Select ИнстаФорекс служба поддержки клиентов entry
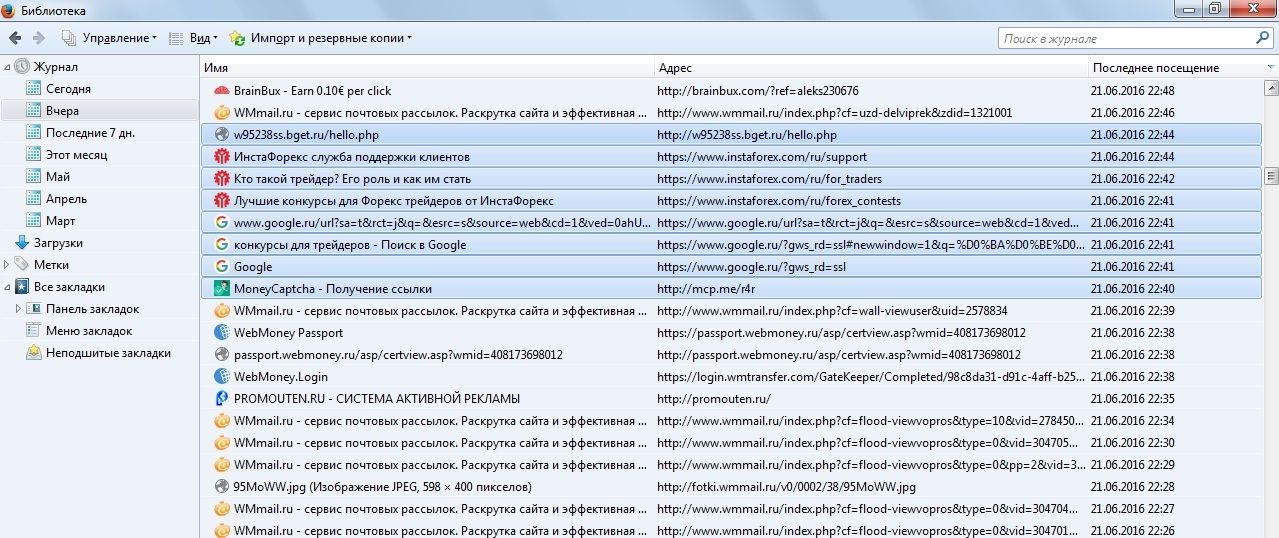Image resolution: width=1279 pixels, height=538 pixels. 731,157
